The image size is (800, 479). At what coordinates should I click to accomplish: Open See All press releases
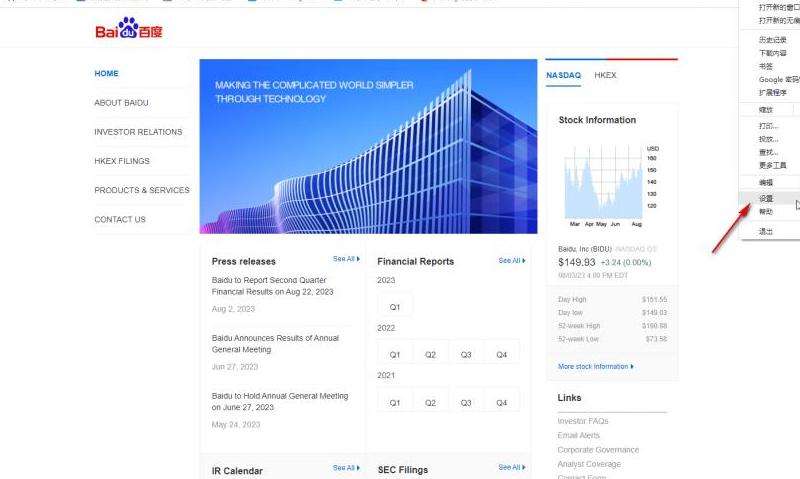coord(346,259)
